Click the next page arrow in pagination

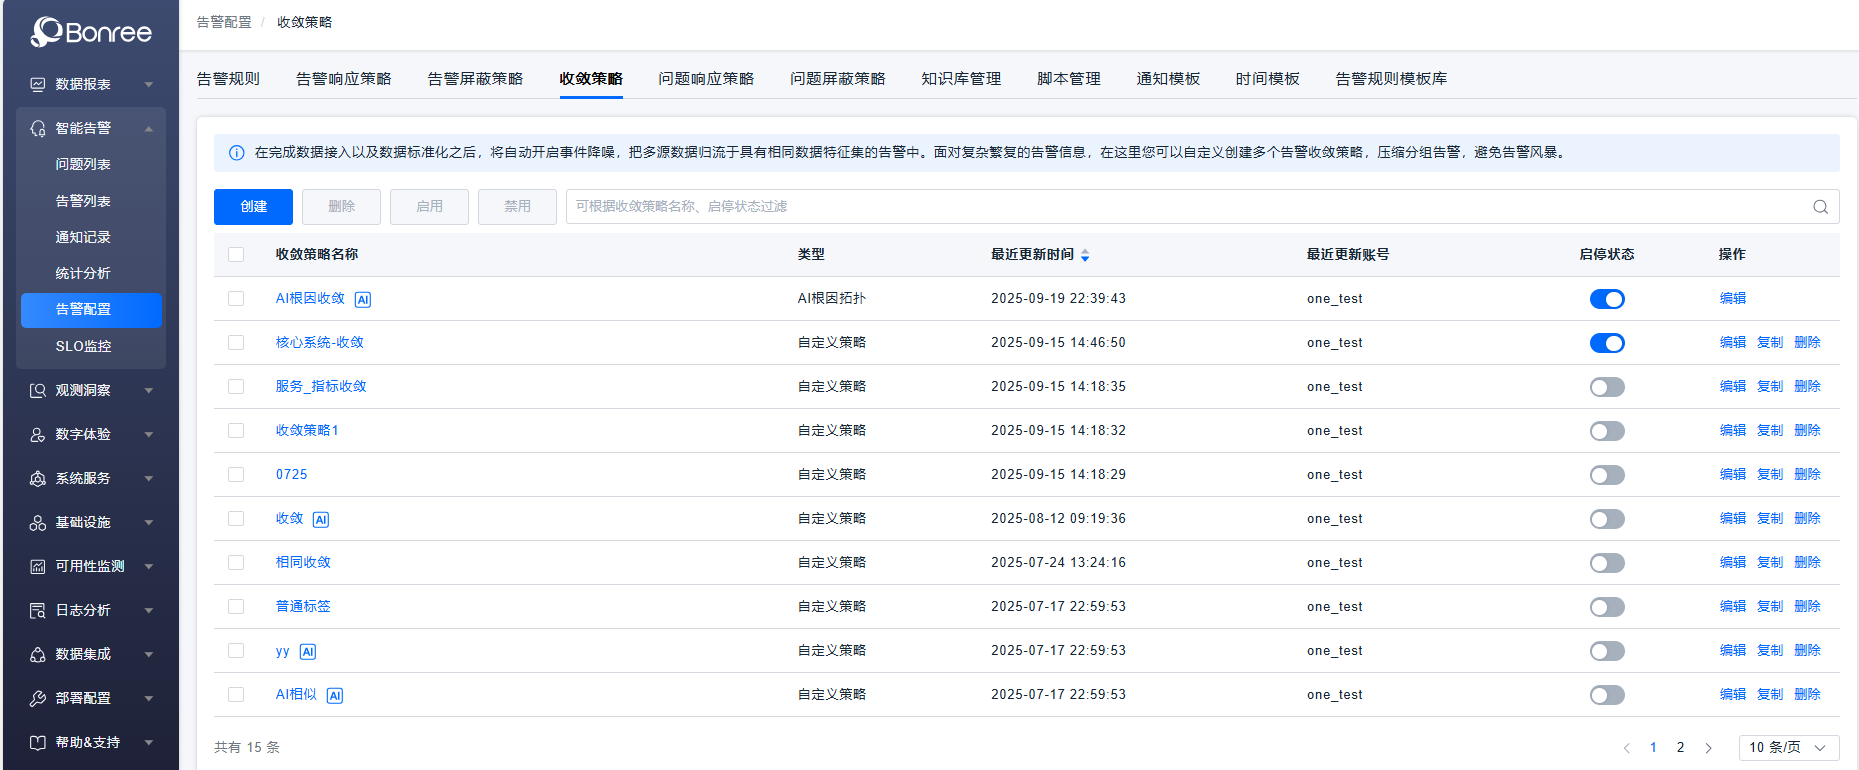pos(1708,748)
